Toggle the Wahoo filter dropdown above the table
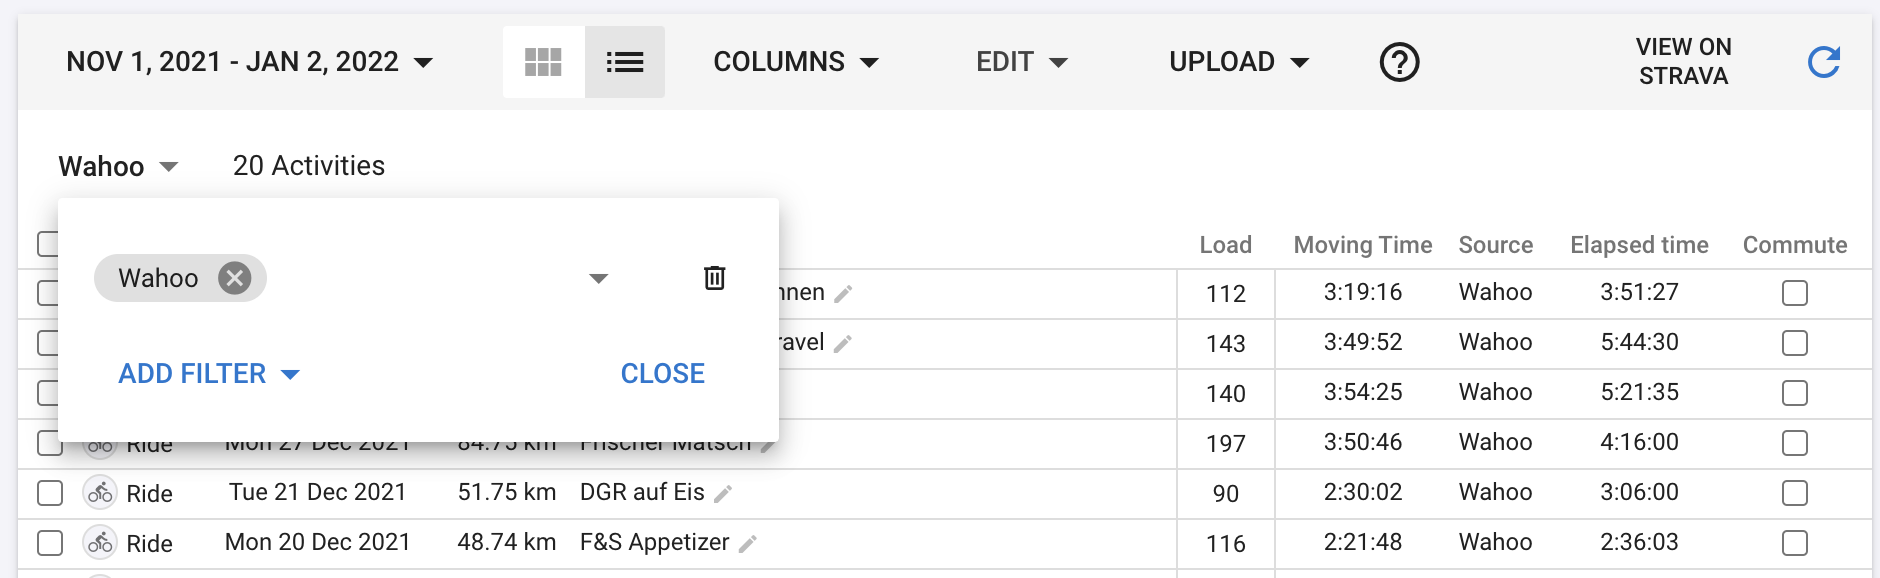The height and width of the screenshot is (578, 1880). [118, 166]
